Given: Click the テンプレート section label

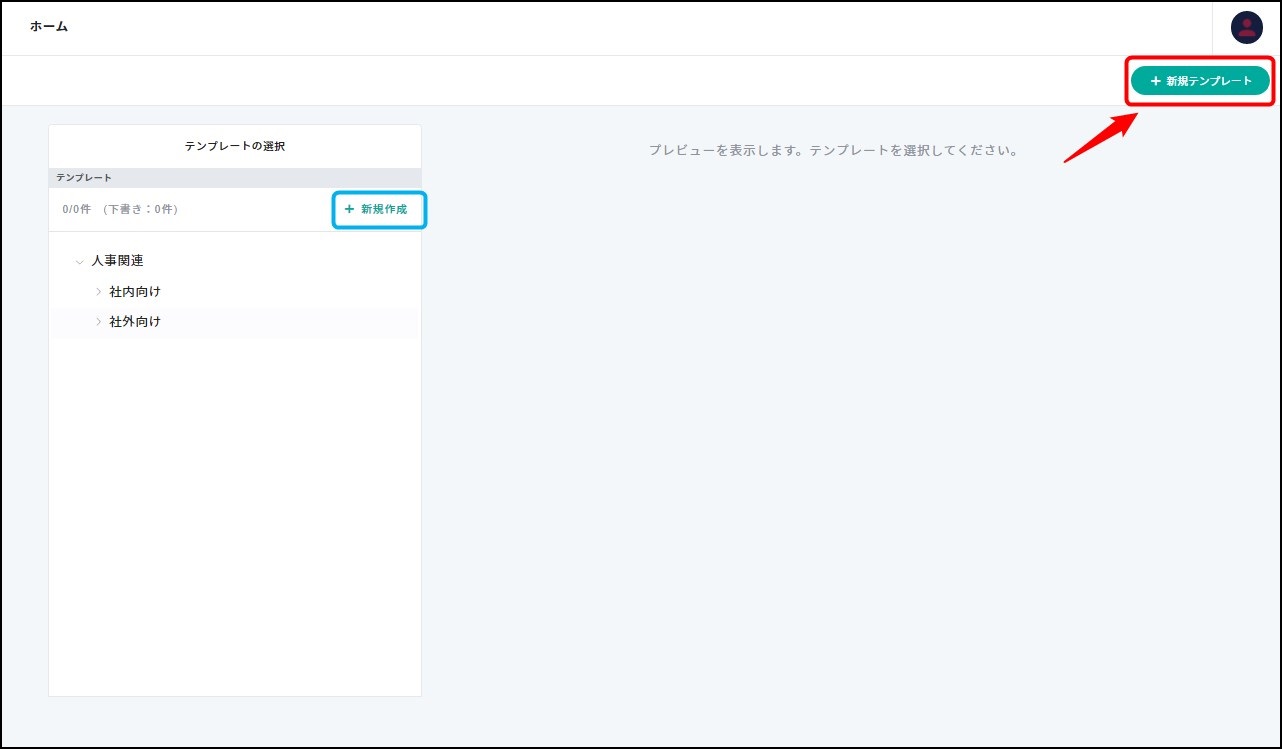Looking at the screenshot, I should 84,177.
